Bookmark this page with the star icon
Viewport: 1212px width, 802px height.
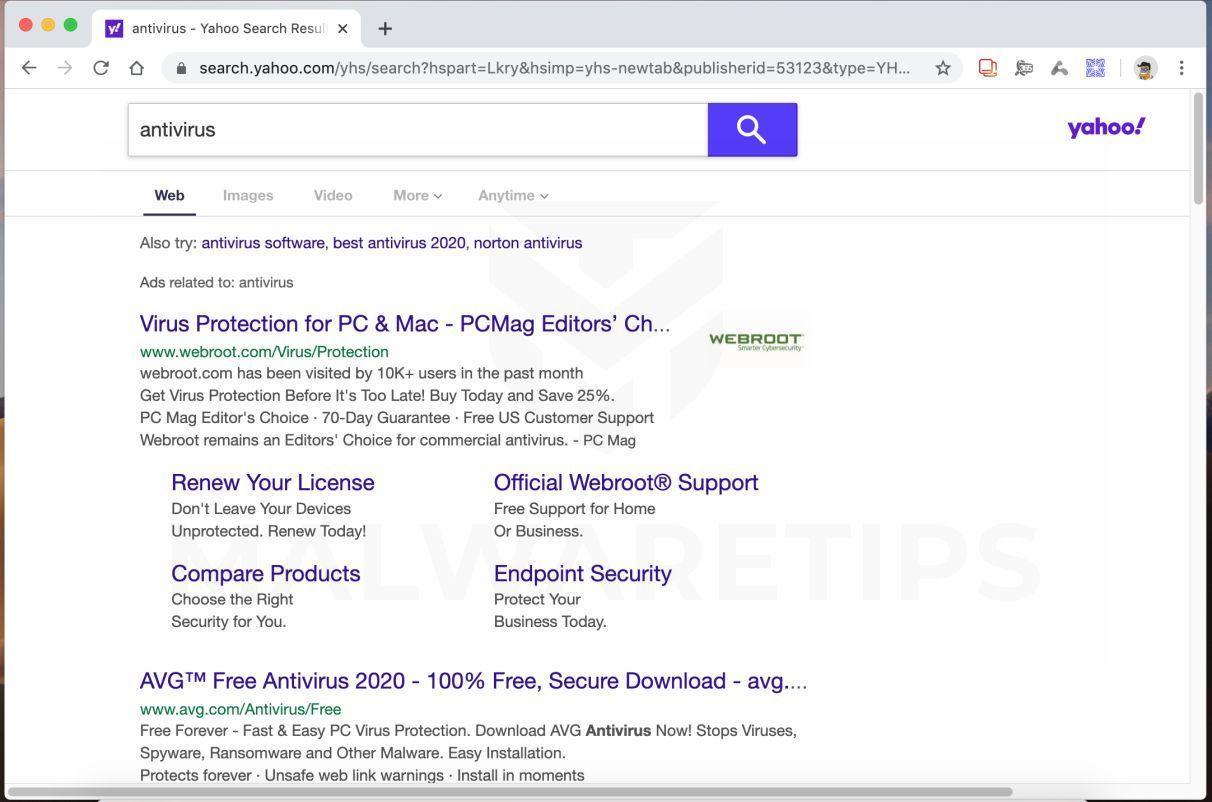943,68
